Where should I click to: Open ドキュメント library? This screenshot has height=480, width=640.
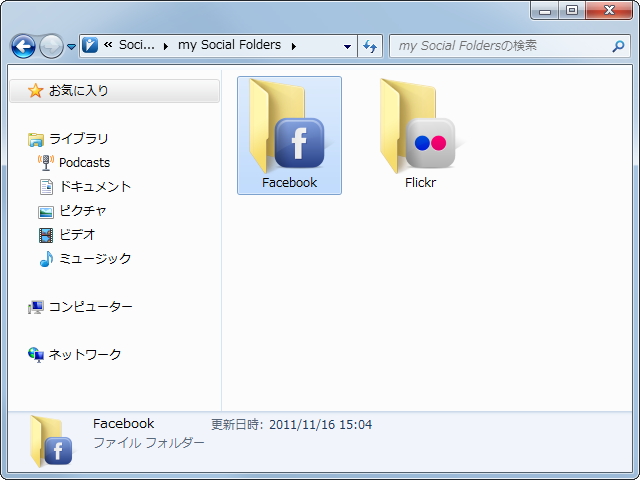pyautogui.click(x=95, y=187)
